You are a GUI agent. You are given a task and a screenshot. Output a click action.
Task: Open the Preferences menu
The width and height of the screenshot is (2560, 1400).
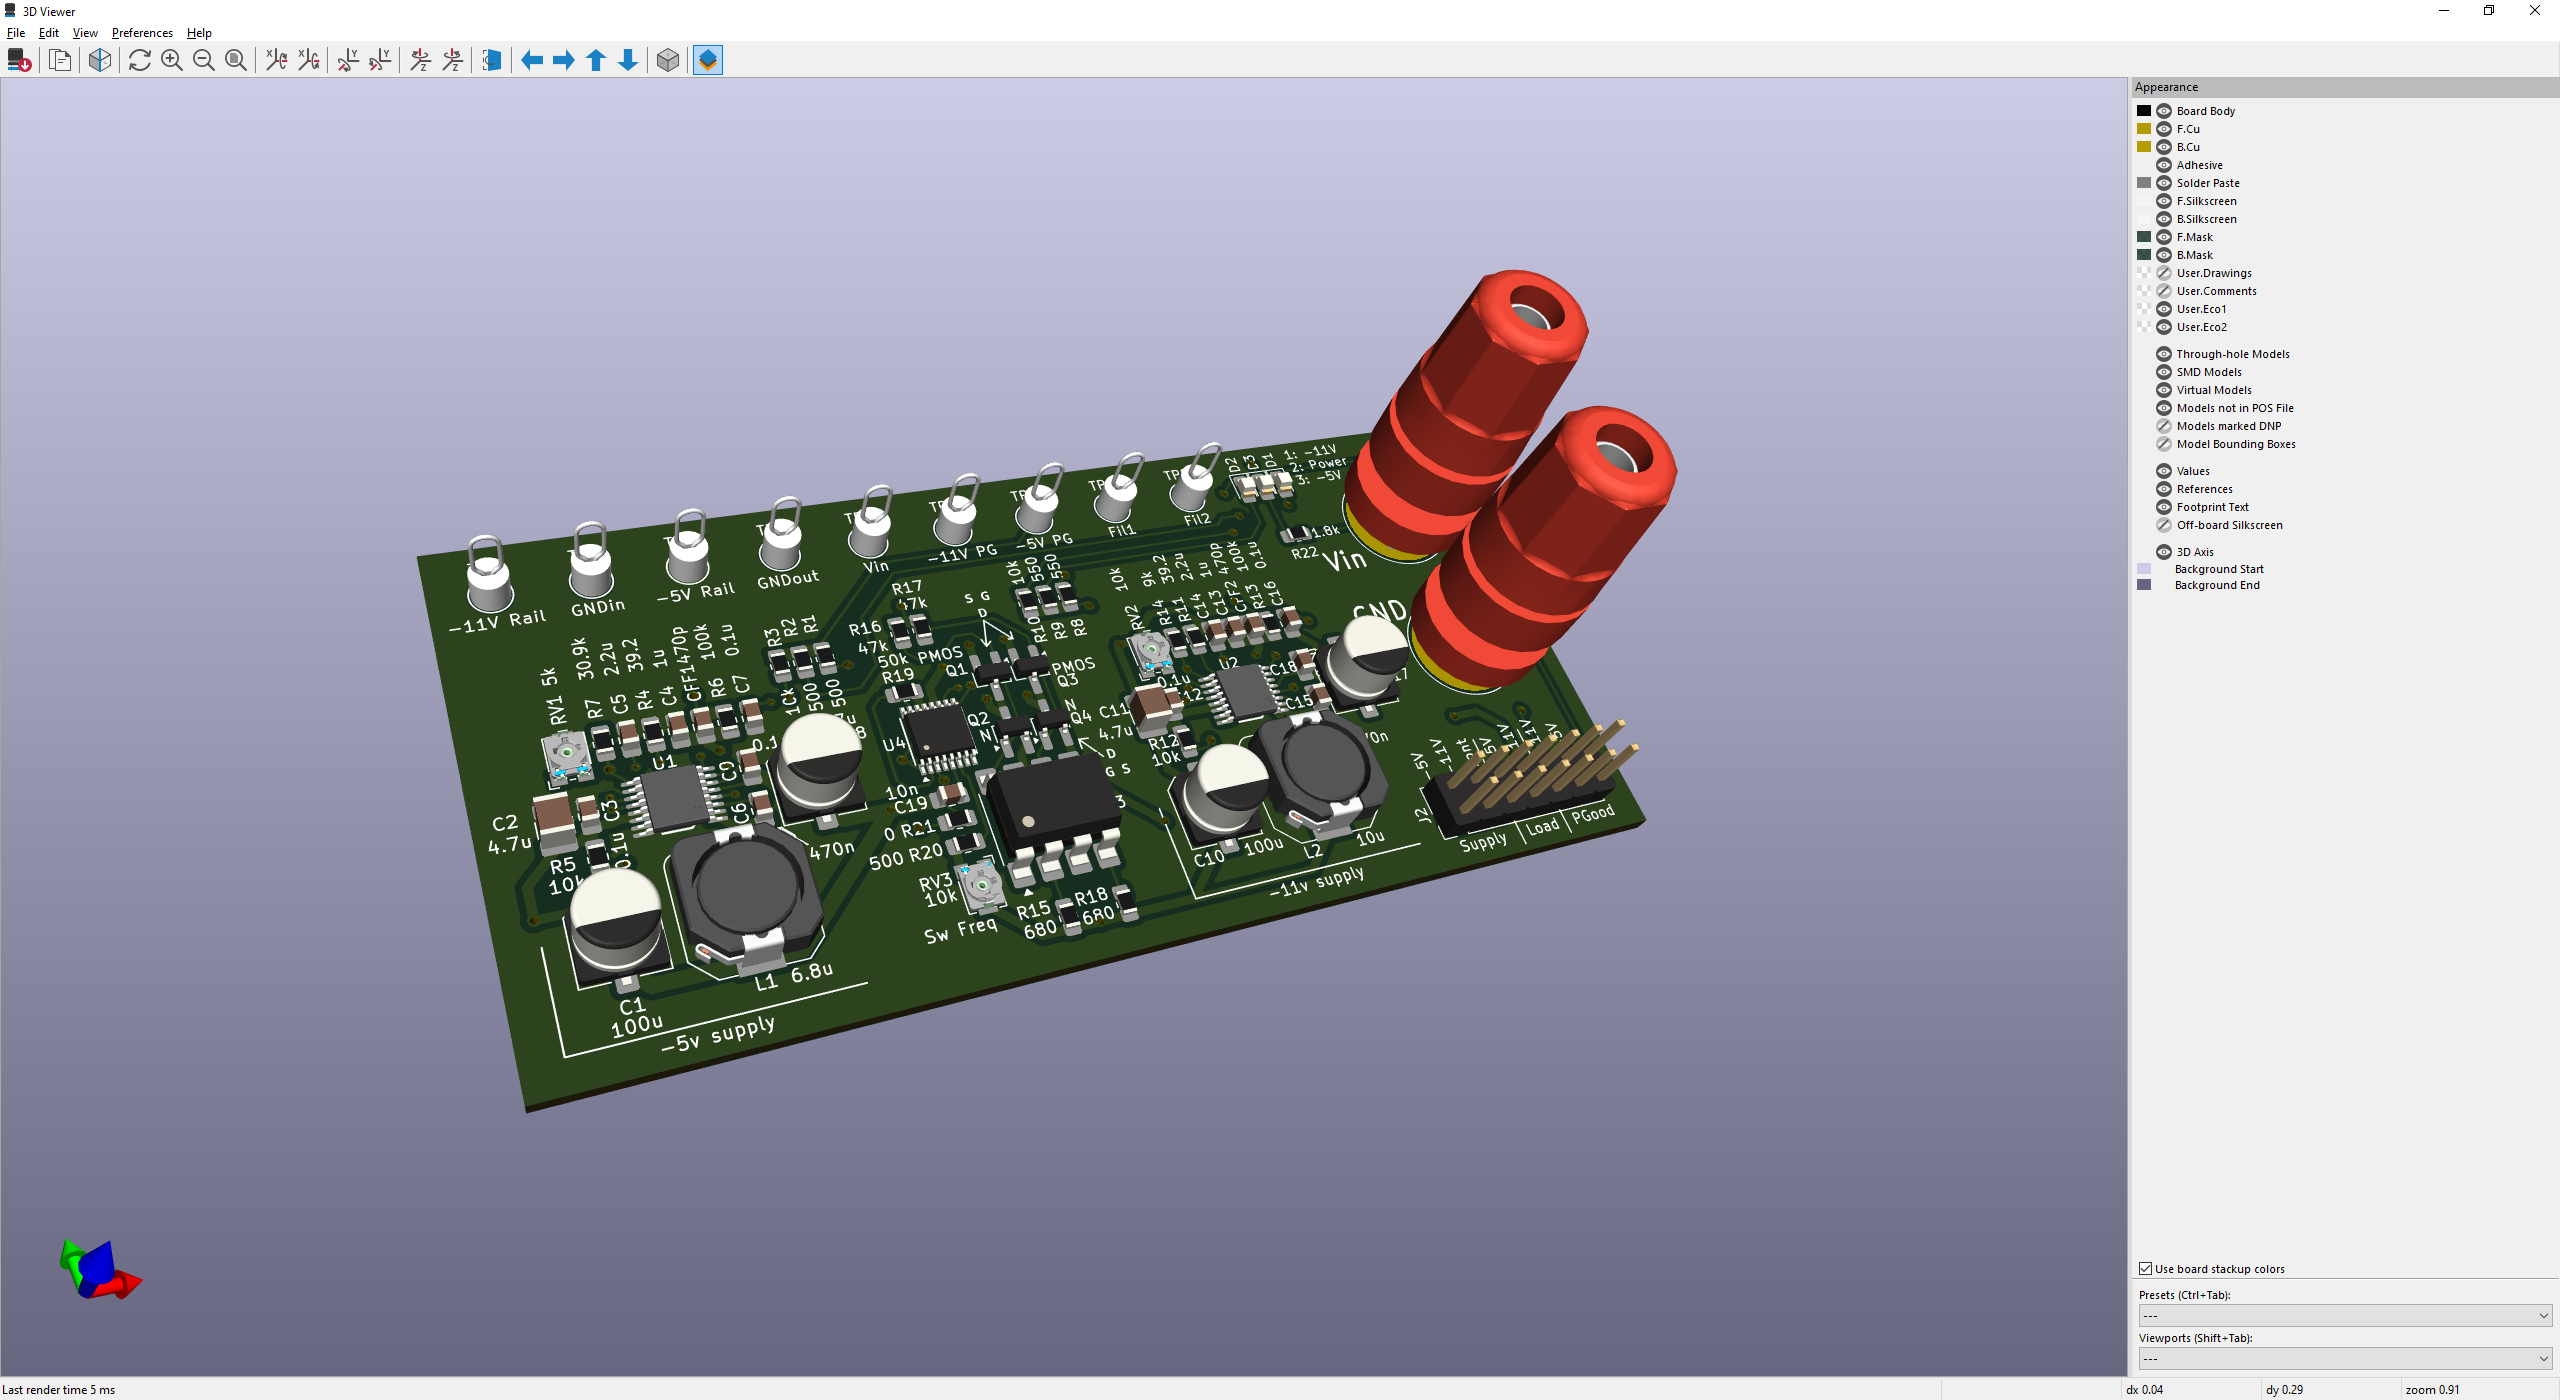pyautogui.click(x=141, y=32)
